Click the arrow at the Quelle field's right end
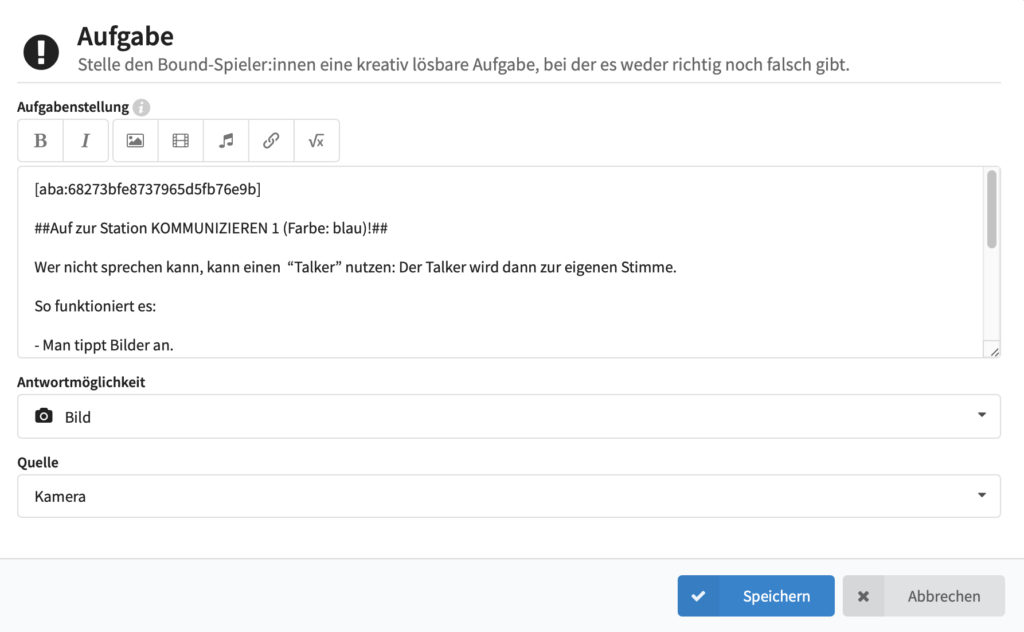 pos(982,495)
